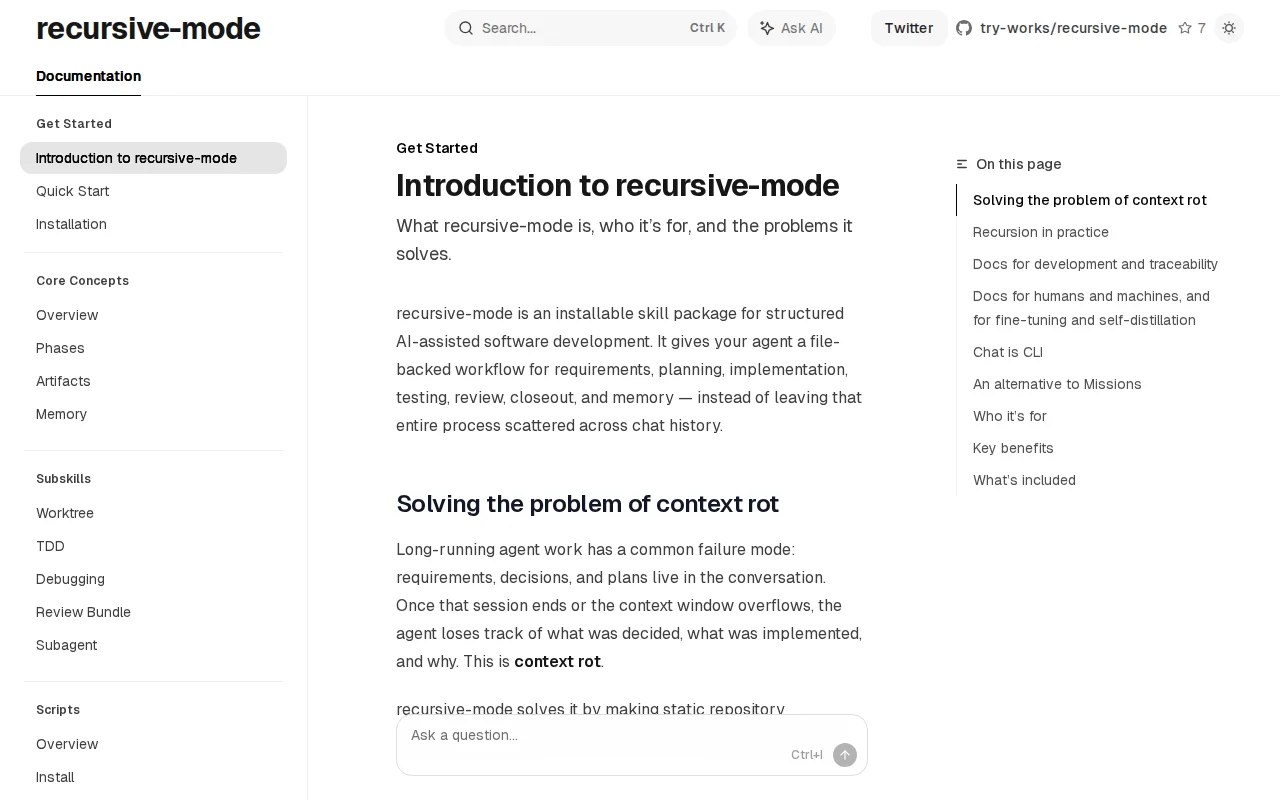The width and height of the screenshot is (1280, 800).
Task: Click the GitHub logo icon
Action: click(x=964, y=28)
